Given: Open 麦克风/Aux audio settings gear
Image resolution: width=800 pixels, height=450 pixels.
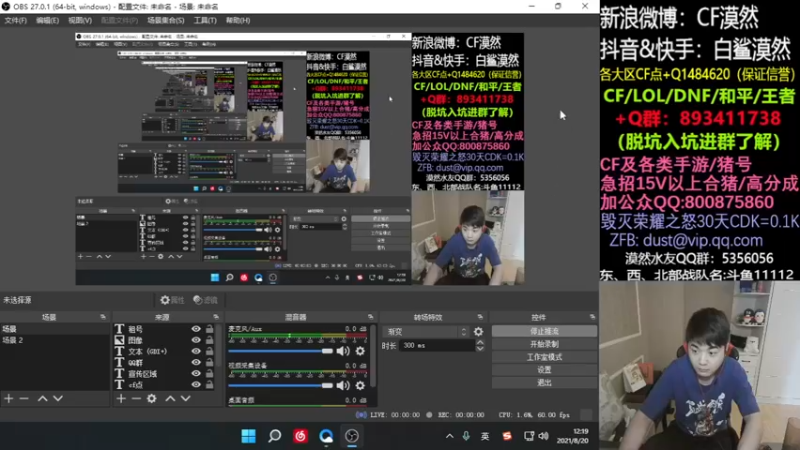Looking at the screenshot, I should pos(360,351).
